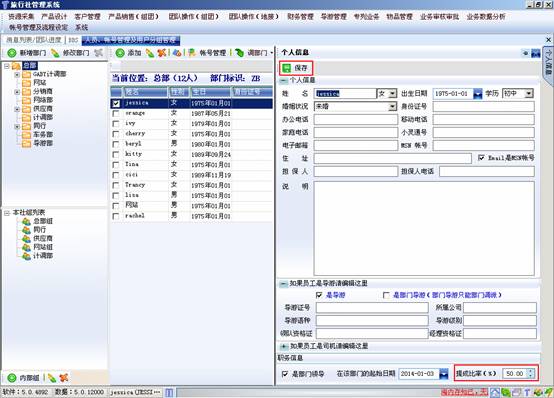Click the 总部组 group icon in 本社组列表
554x398 pixels.
[x=26, y=221]
